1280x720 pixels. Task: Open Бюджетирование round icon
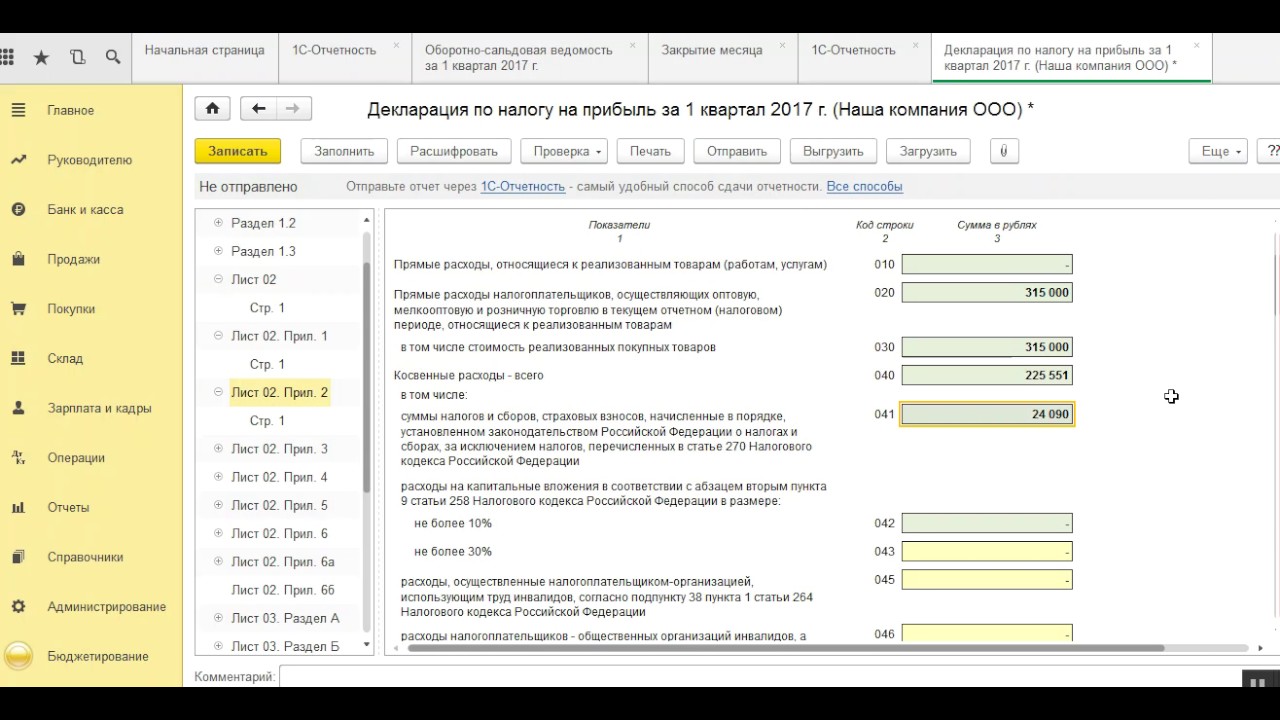point(18,656)
